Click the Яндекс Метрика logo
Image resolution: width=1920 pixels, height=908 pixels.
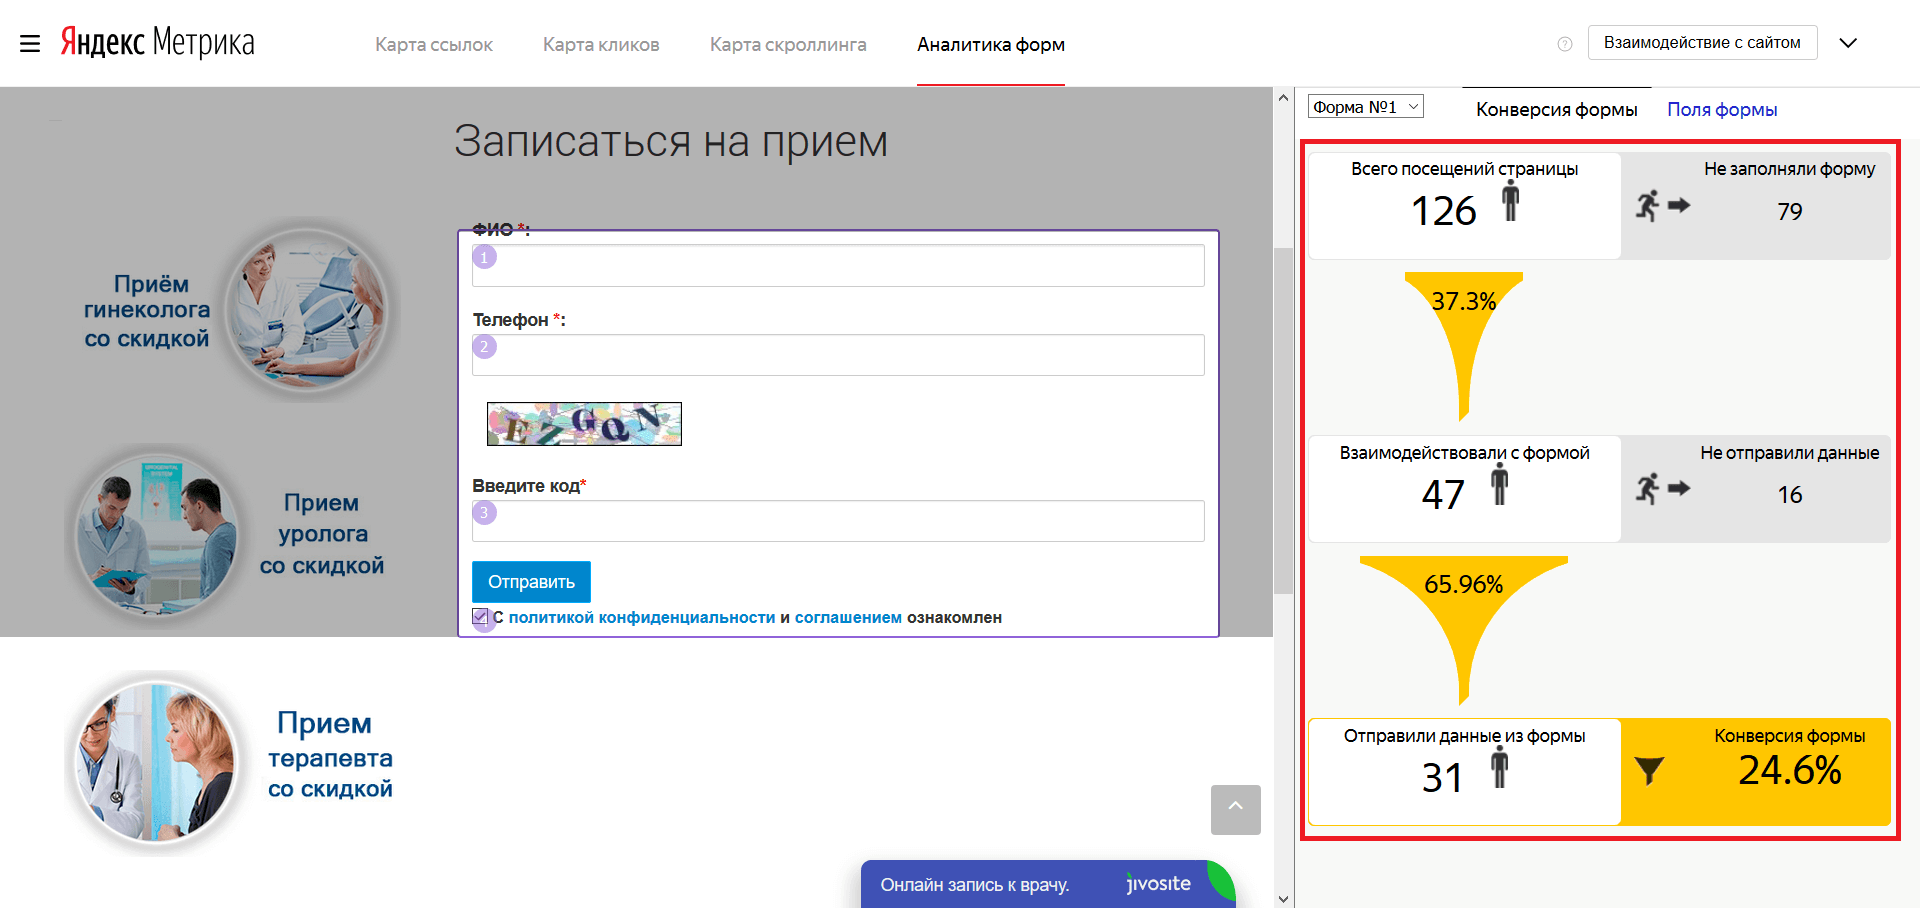pos(158,42)
